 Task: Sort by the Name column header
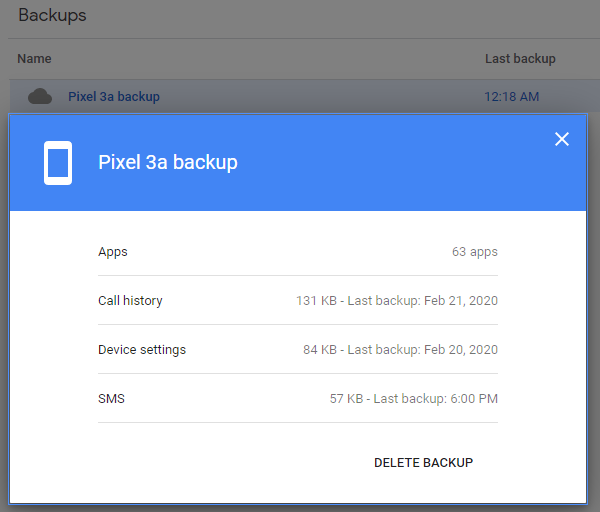tap(34, 59)
